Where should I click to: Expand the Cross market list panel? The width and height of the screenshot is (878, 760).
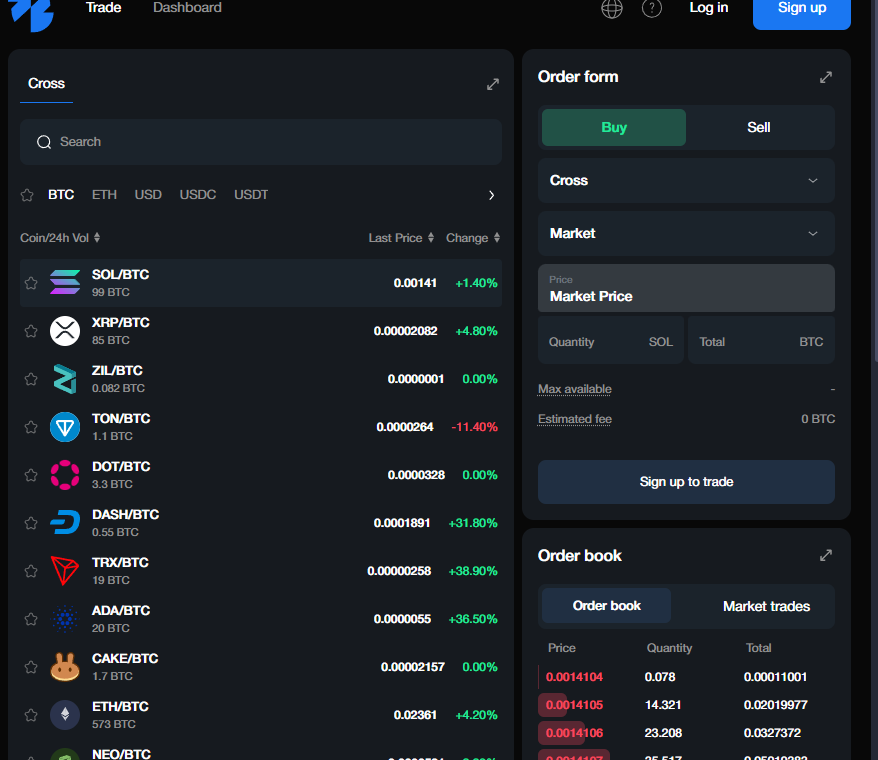pos(493,84)
